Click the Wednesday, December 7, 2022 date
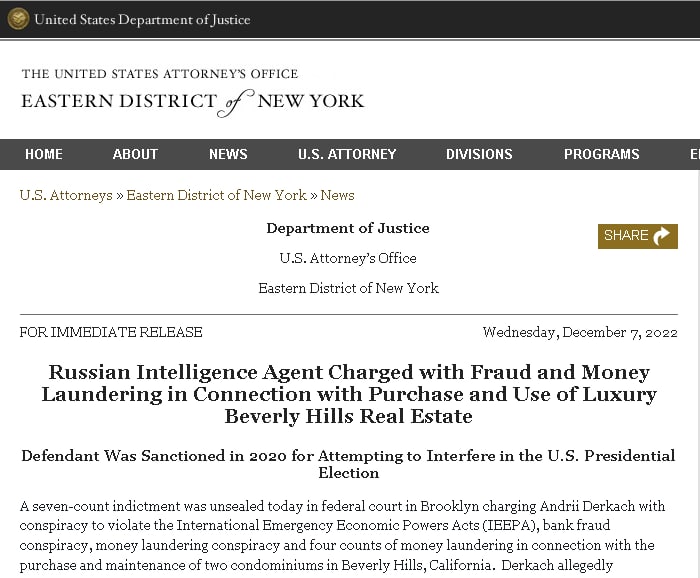The width and height of the screenshot is (700, 578). [x=580, y=332]
